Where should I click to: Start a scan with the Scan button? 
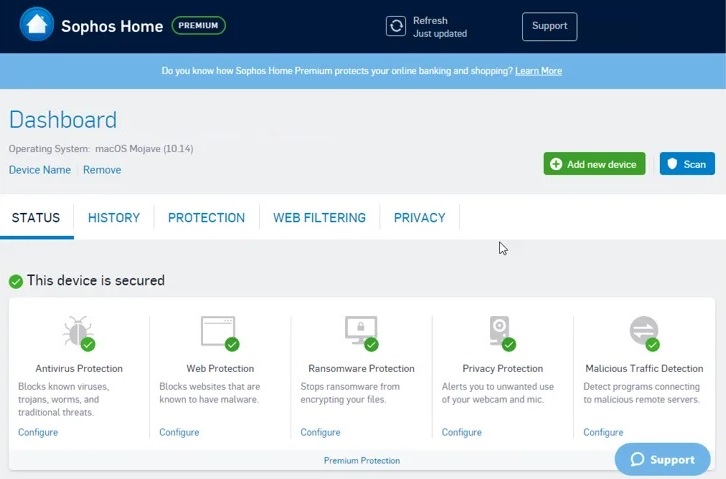click(x=687, y=164)
